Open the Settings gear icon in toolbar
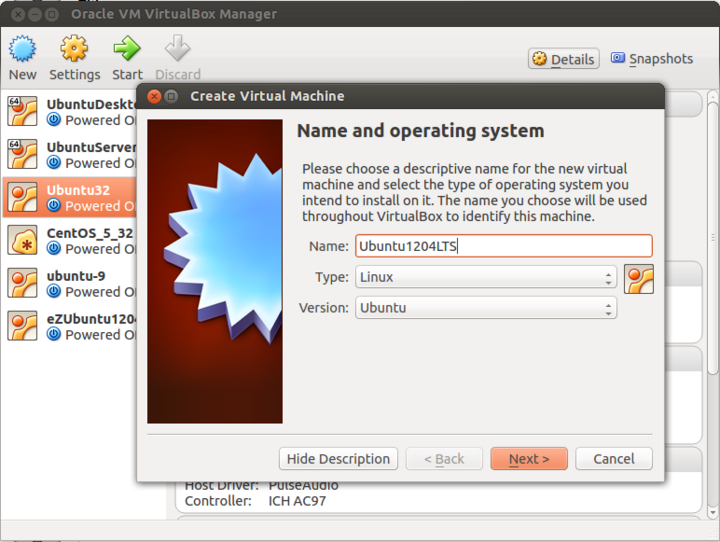The height and width of the screenshot is (542, 720). pyautogui.click(x=74, y=48)
